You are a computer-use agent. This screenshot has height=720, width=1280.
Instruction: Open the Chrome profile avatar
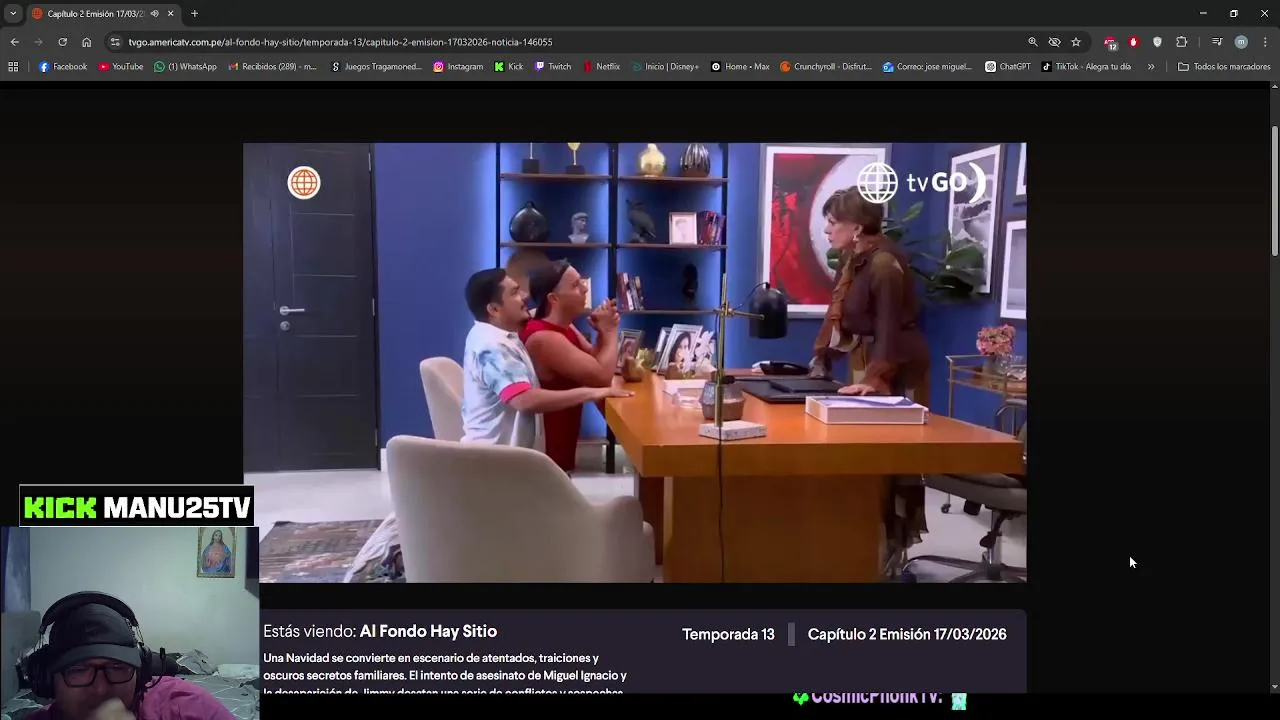click(1241, 42)
